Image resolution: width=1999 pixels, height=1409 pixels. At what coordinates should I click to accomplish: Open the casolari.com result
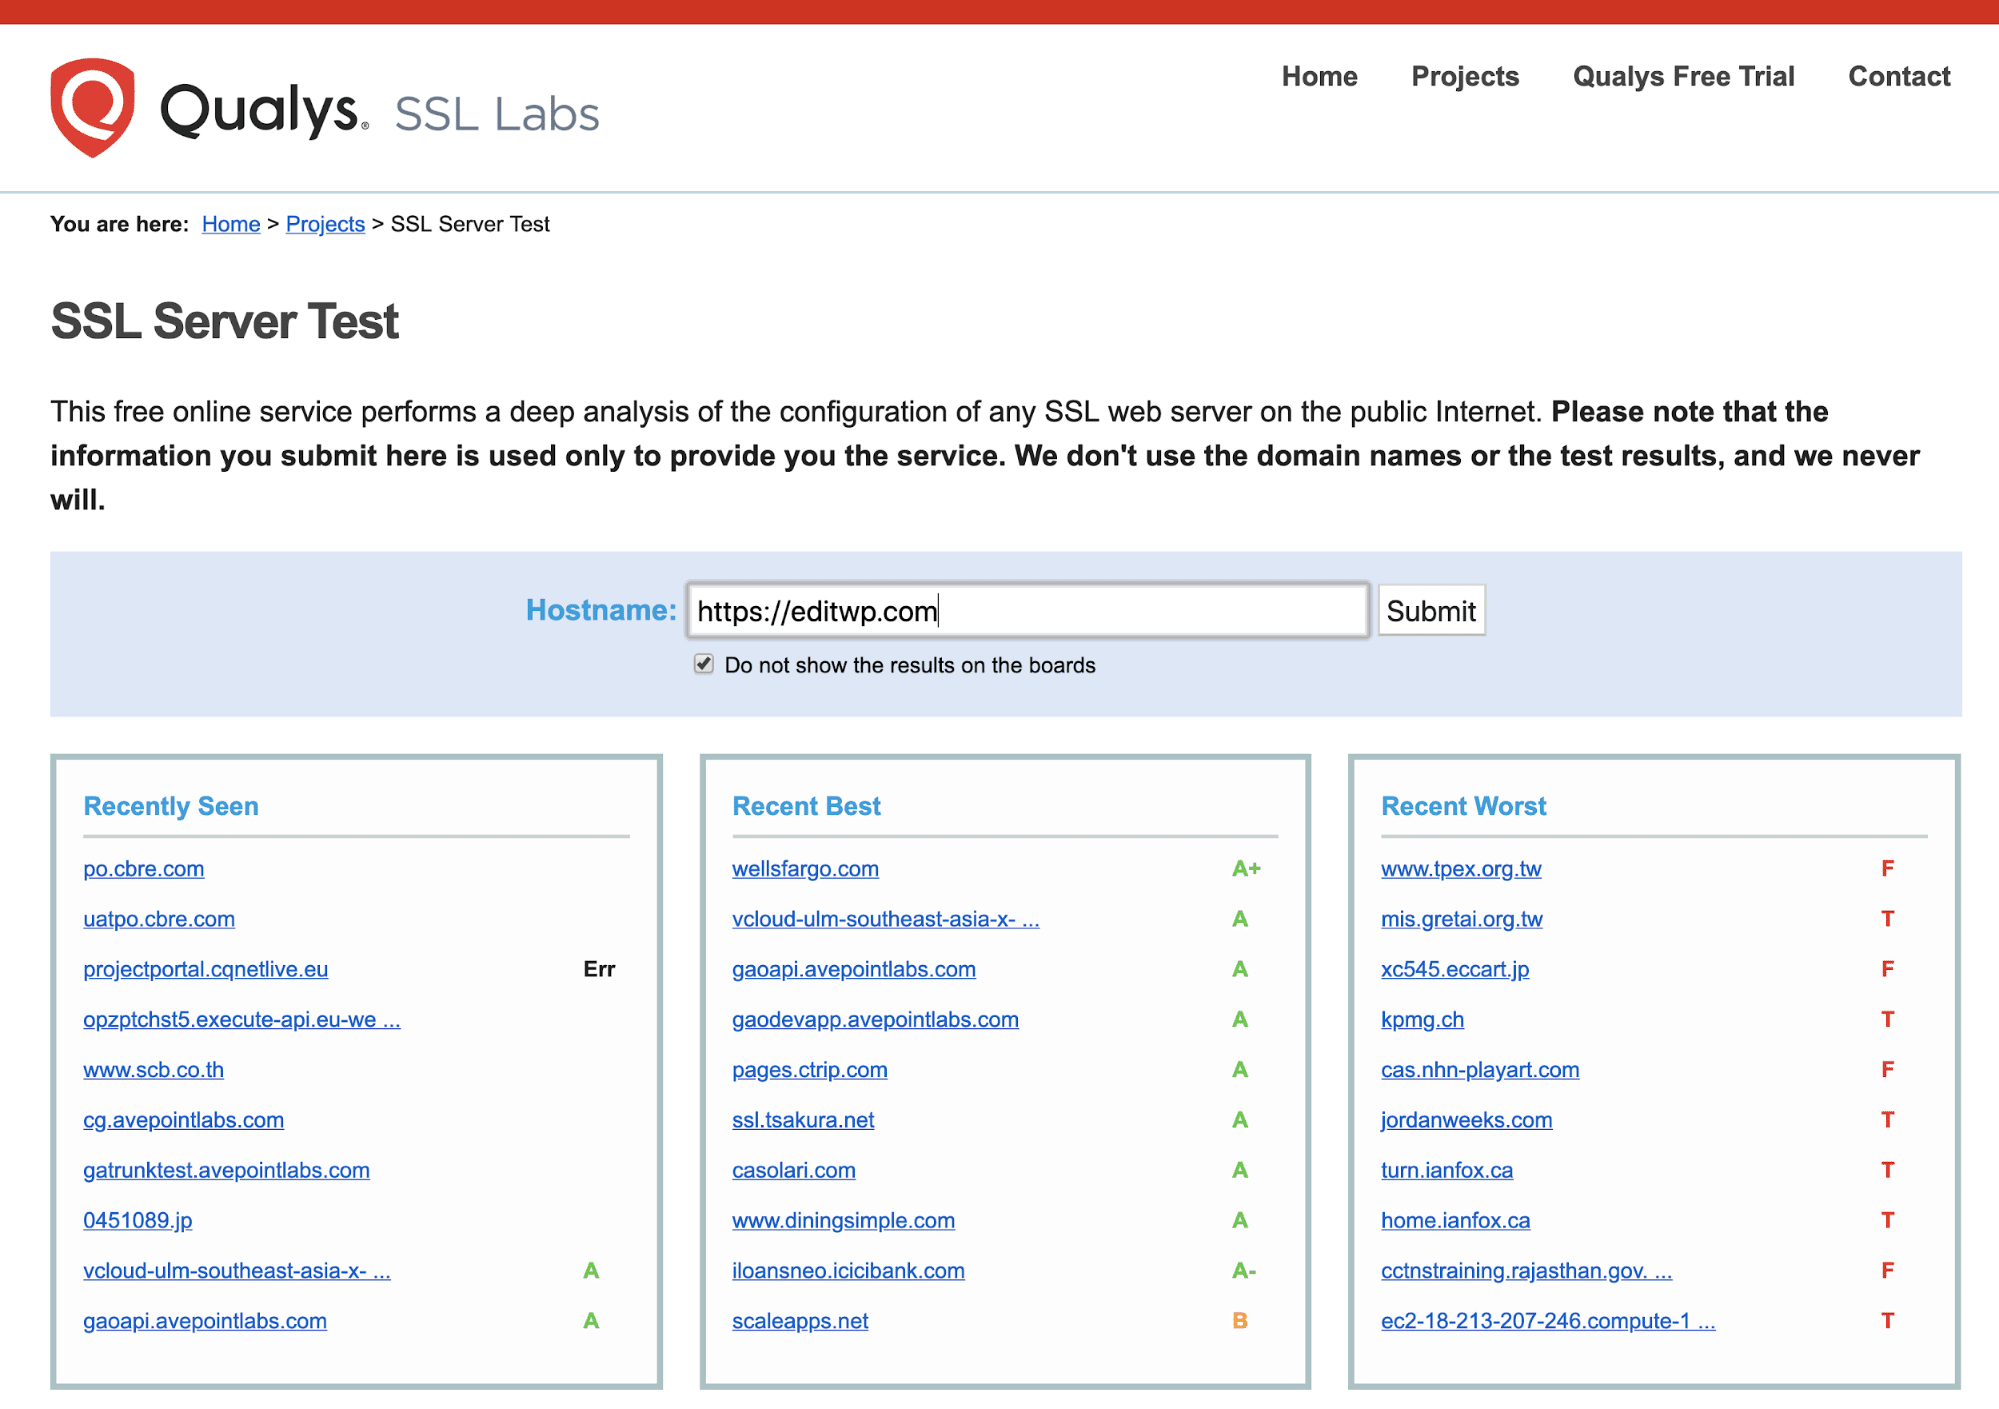click(793, 1170)
